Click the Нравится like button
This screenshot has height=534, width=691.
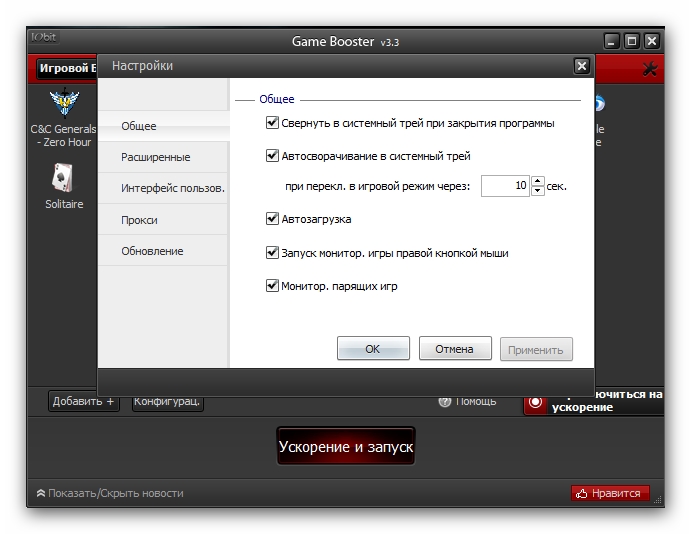point(610,493)
